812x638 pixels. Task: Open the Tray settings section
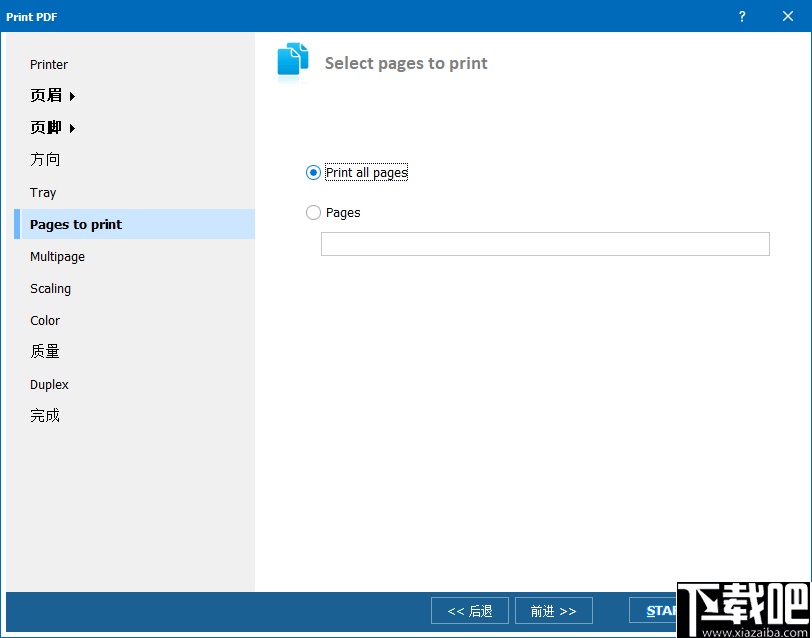pyautogui.click(x=42, y=192)
